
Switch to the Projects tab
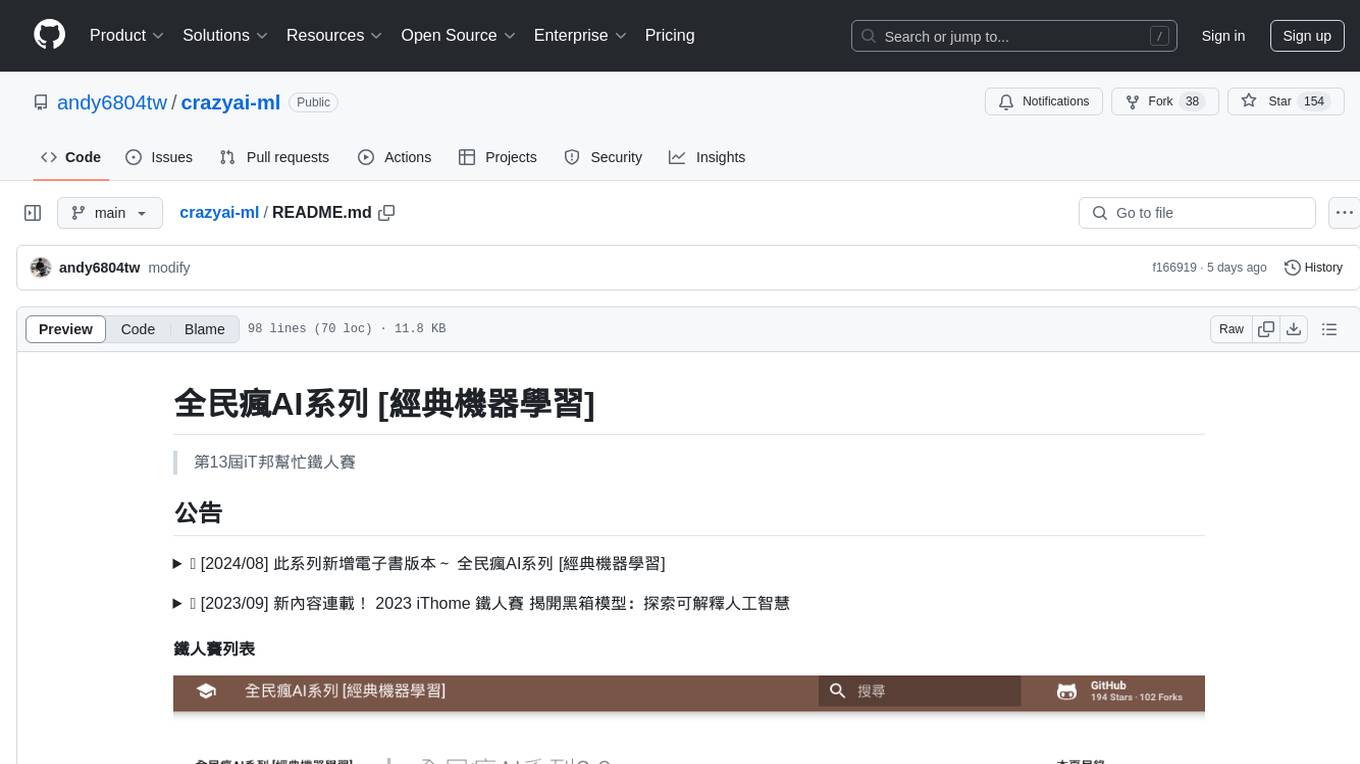coord(497,157)
